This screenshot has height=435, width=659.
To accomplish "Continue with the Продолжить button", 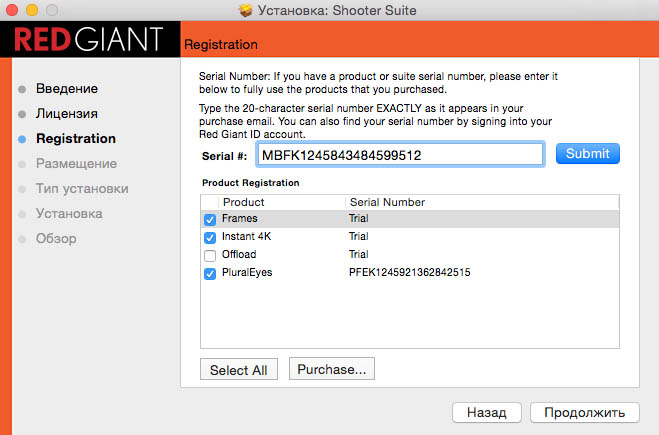I will (x=585, y=412).
